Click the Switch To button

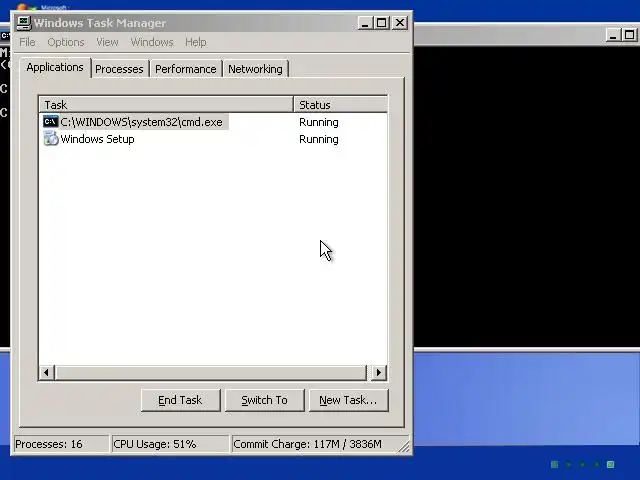(x=264, y=400)
